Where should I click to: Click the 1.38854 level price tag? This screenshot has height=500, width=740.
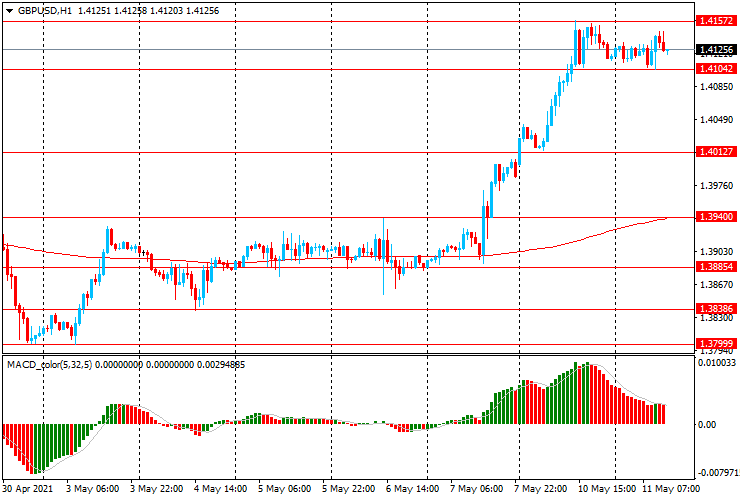click(x=716, y=267)
